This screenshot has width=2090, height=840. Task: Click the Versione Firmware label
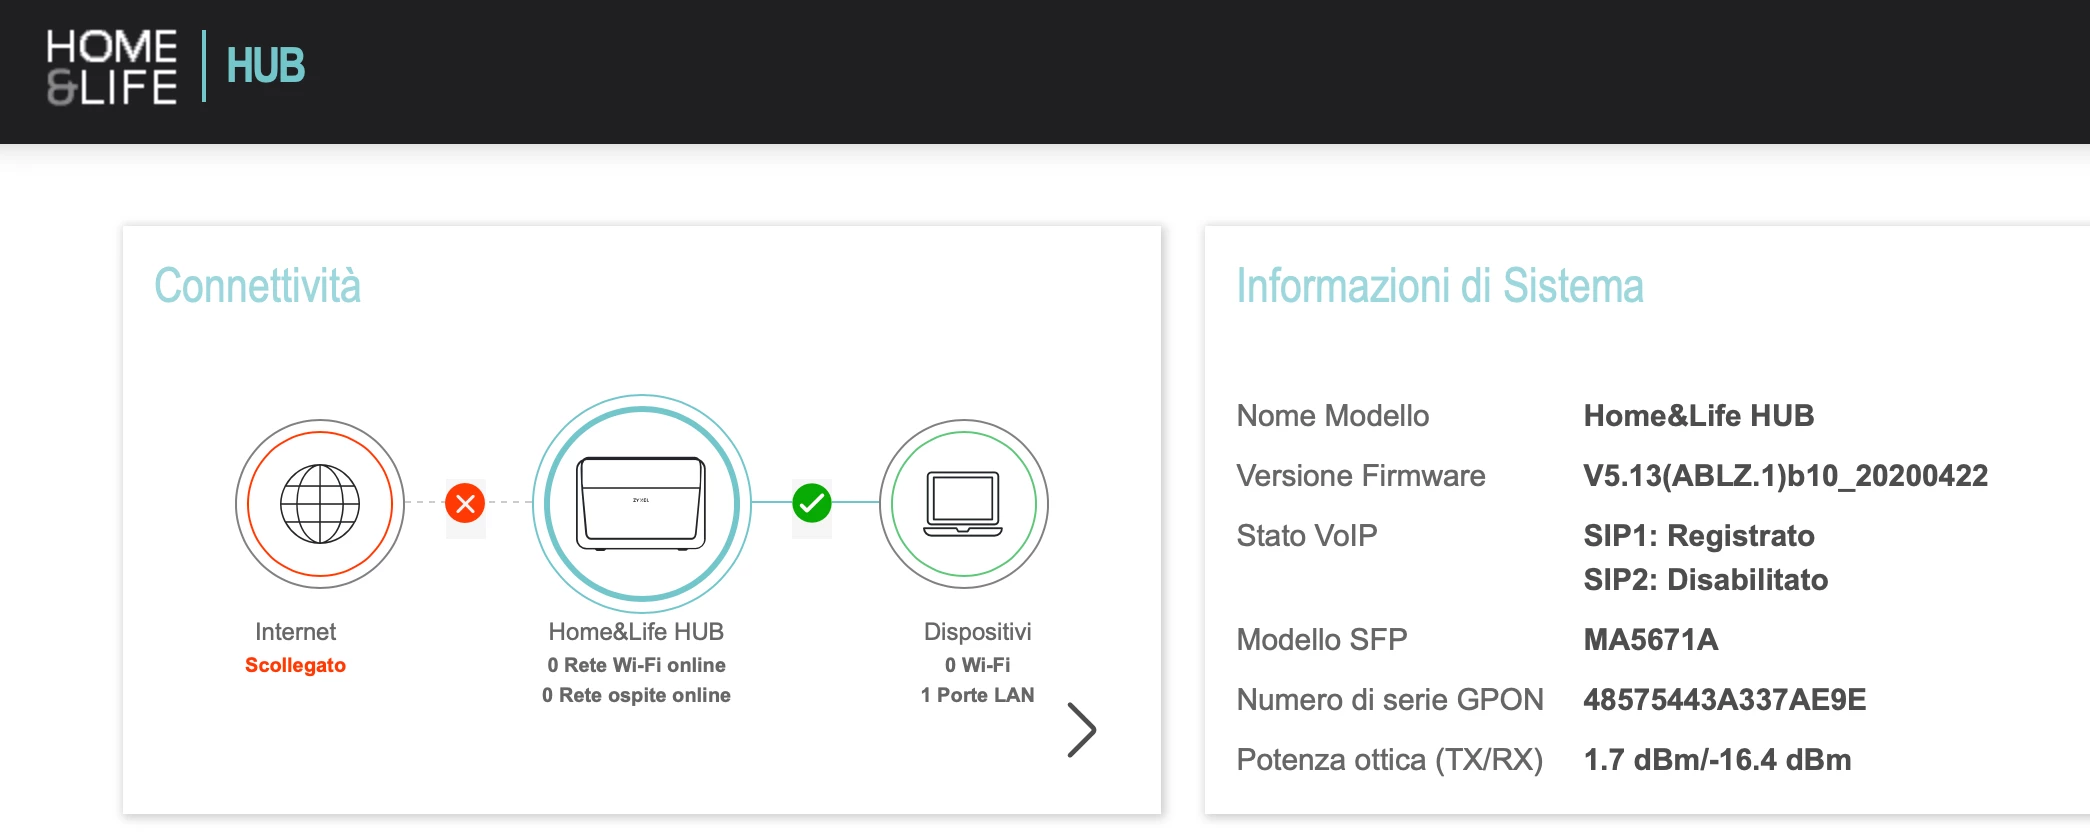1361,476
